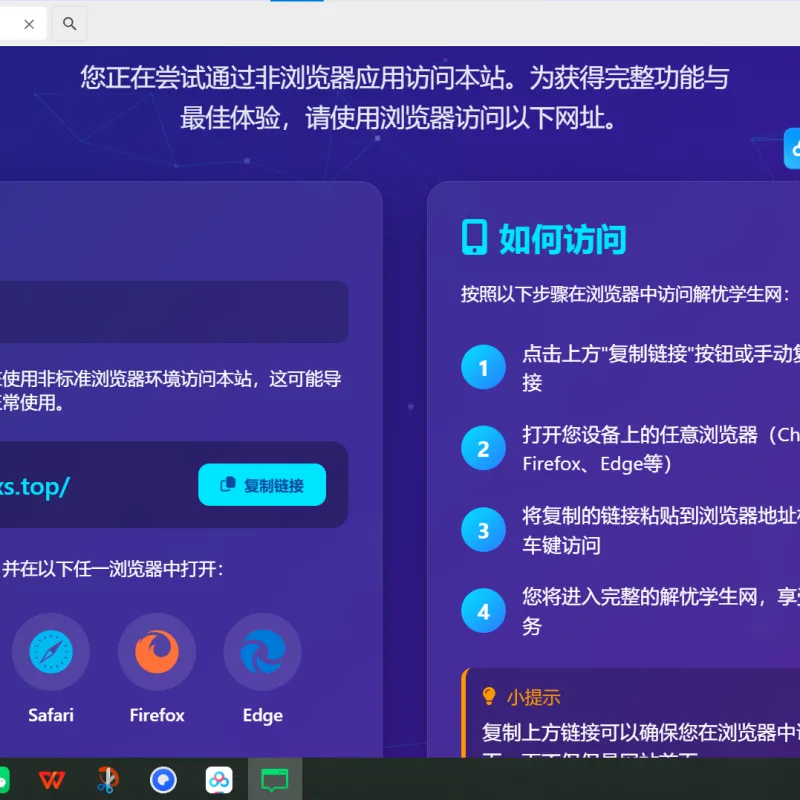
Task: Click the text 将复制的链接粘贴到浏览器地址
Action: click(661, 516)
